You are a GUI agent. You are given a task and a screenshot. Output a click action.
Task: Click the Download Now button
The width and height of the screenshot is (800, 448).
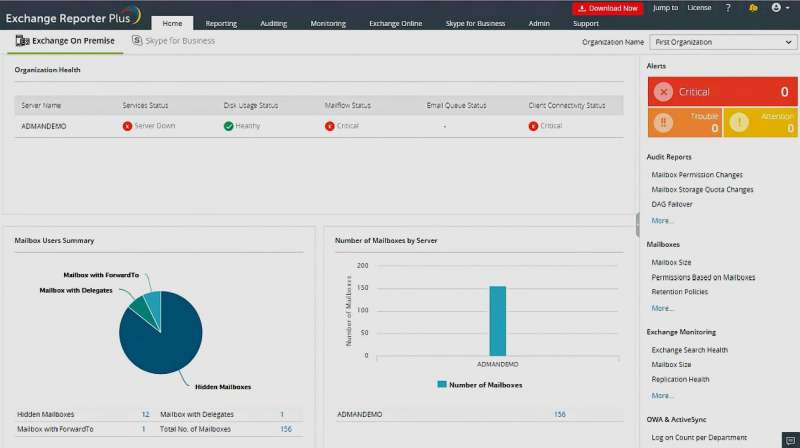607,8
